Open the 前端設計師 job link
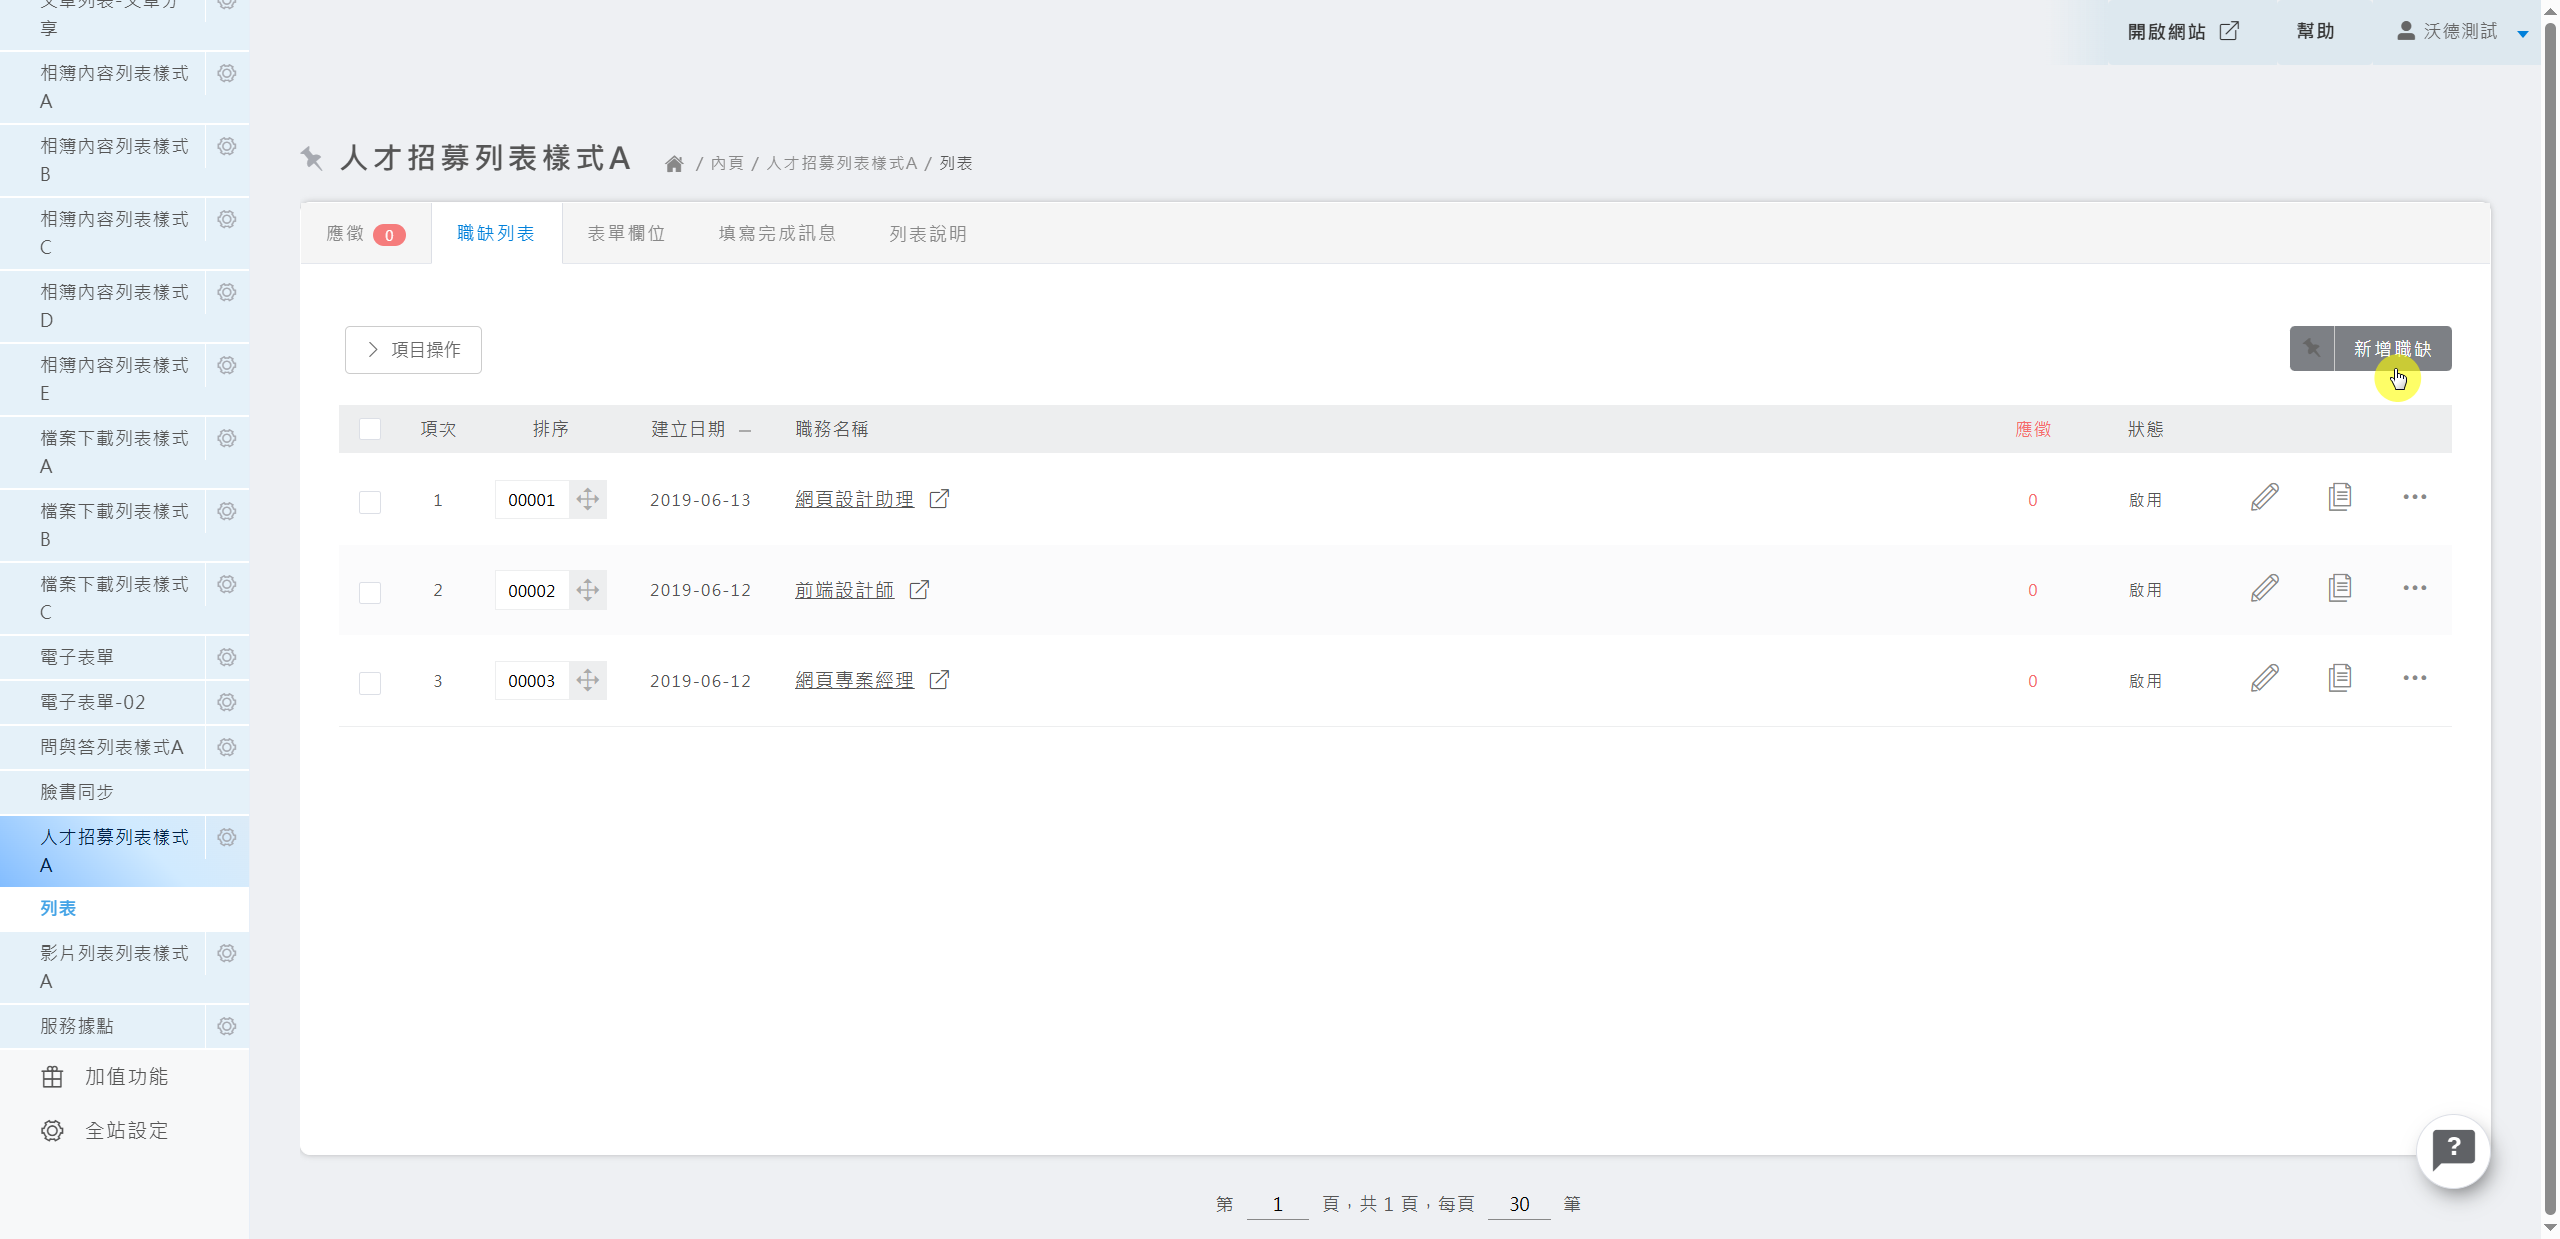2560x1239 pixels. pyautogui.click(x=844, y=590)
